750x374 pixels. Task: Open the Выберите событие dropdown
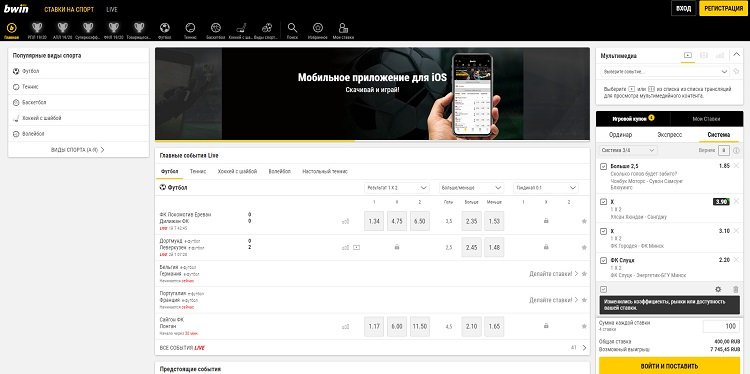[664, 71]
